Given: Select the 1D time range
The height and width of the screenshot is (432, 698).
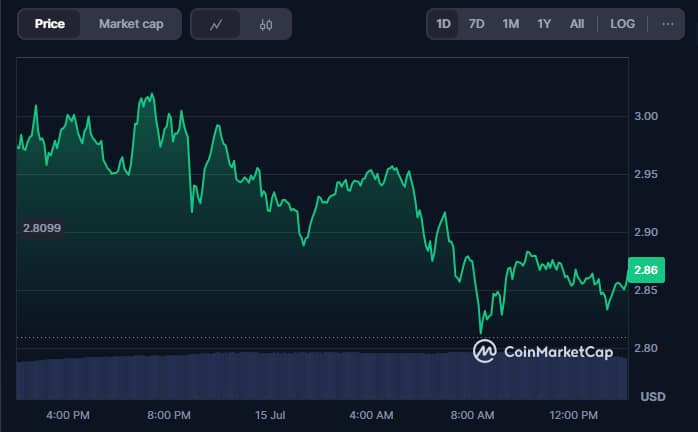Looking at the screenshot, I should (x=443, y=24).
